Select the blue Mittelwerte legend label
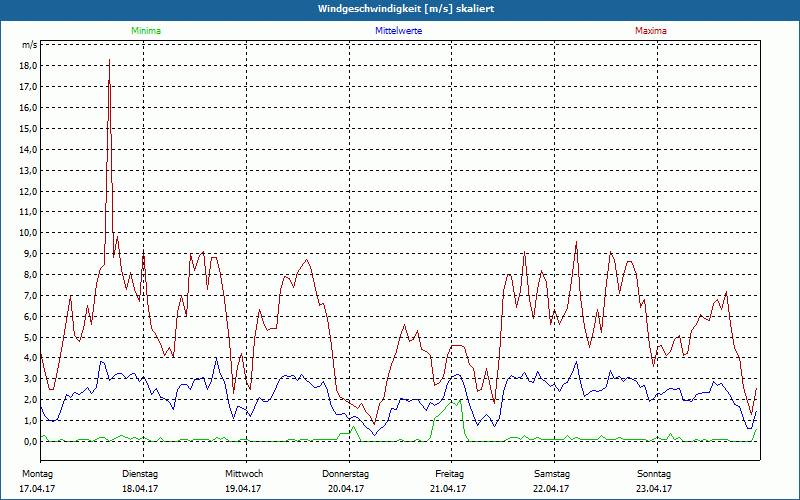 (398, 31)
